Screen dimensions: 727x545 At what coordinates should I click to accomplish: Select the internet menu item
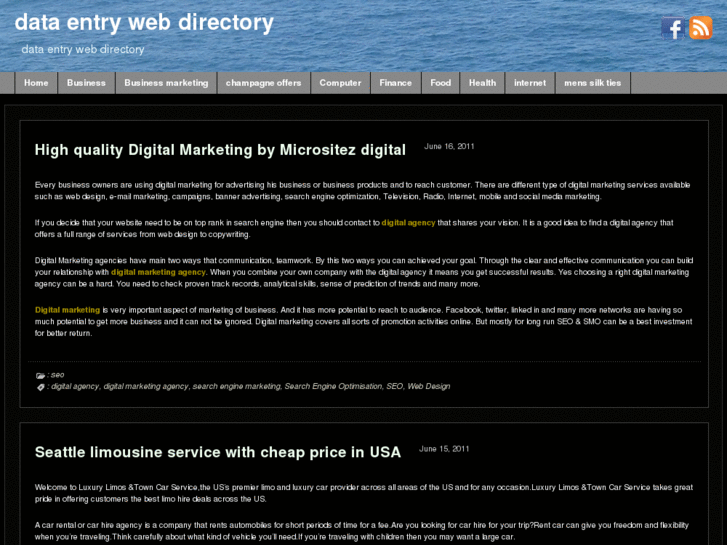(530, 83)
